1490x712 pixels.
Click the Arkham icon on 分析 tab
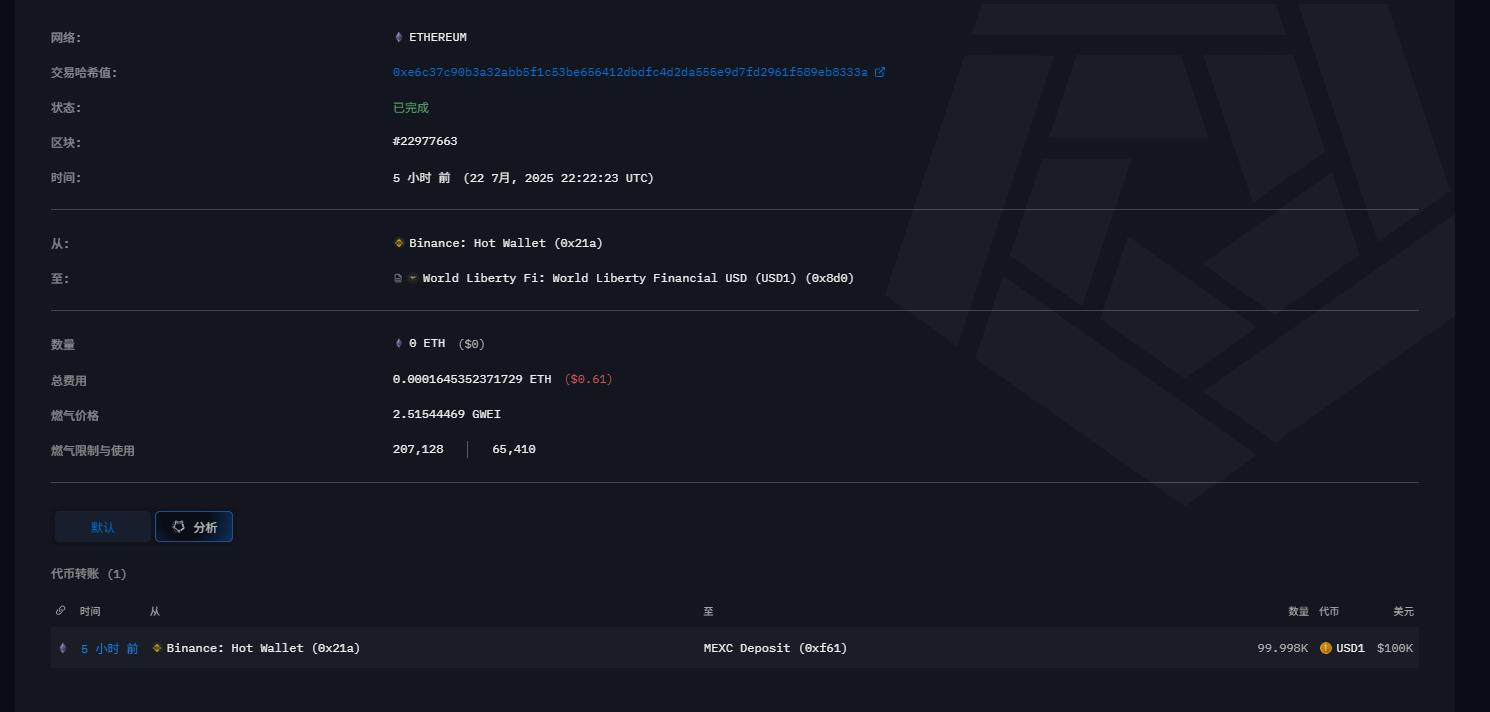[x=179, y=526]
